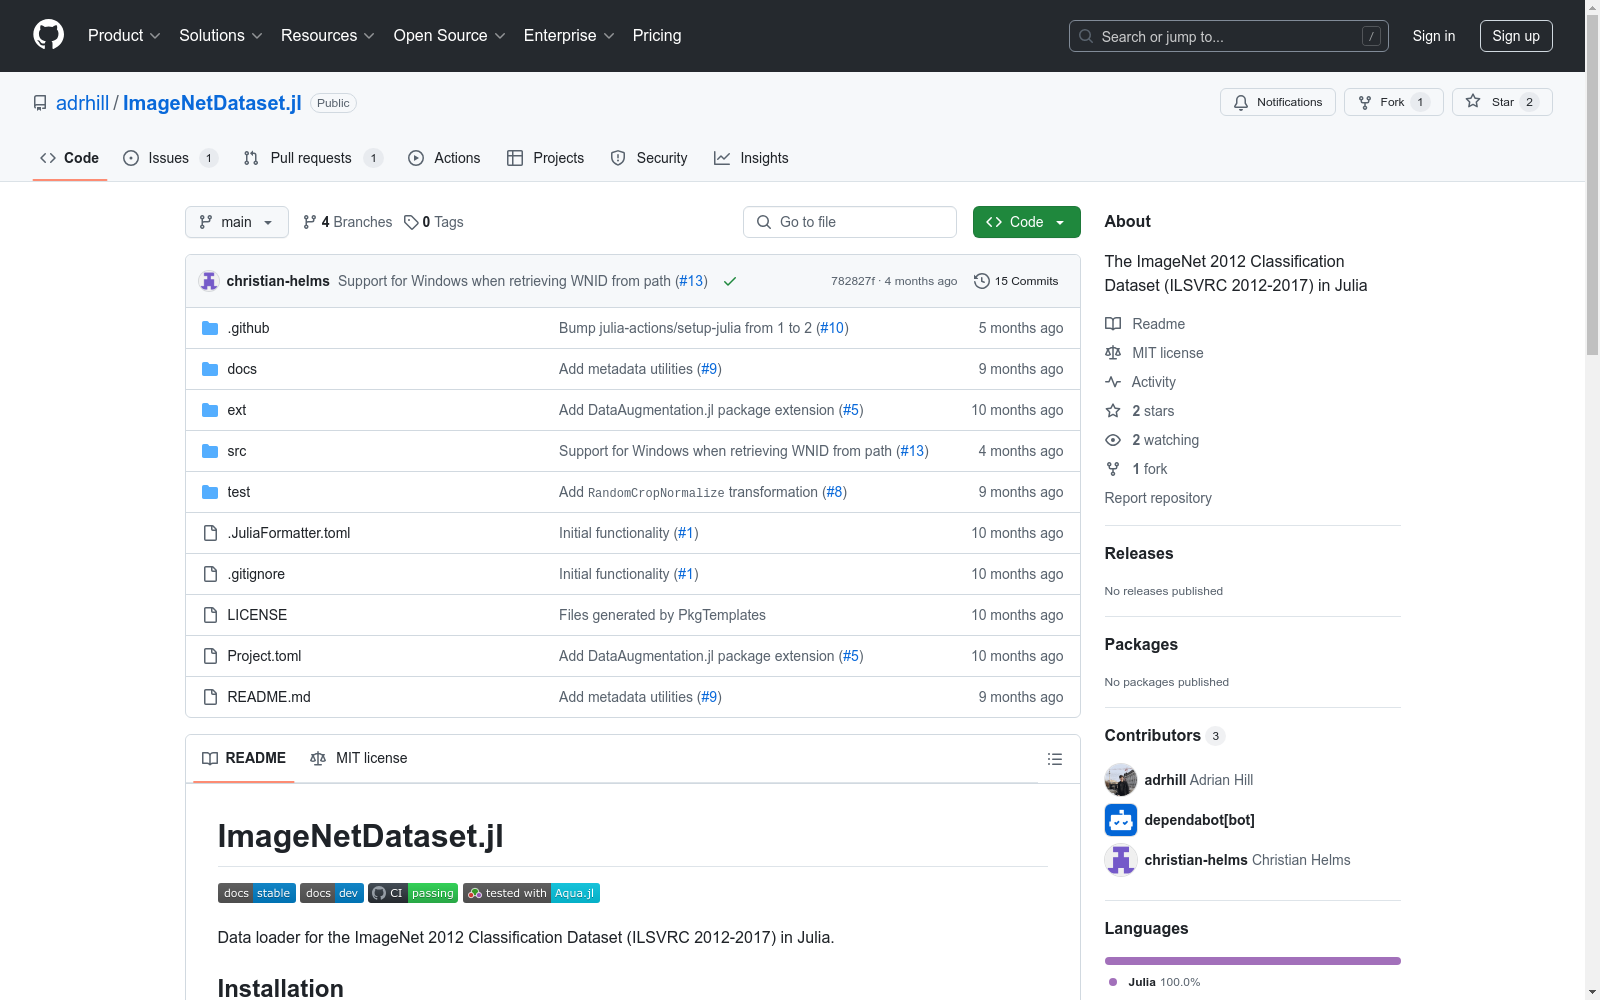1600x1000 pixels.
Task: Open the commits history clock icon
Action: point(982,281)
